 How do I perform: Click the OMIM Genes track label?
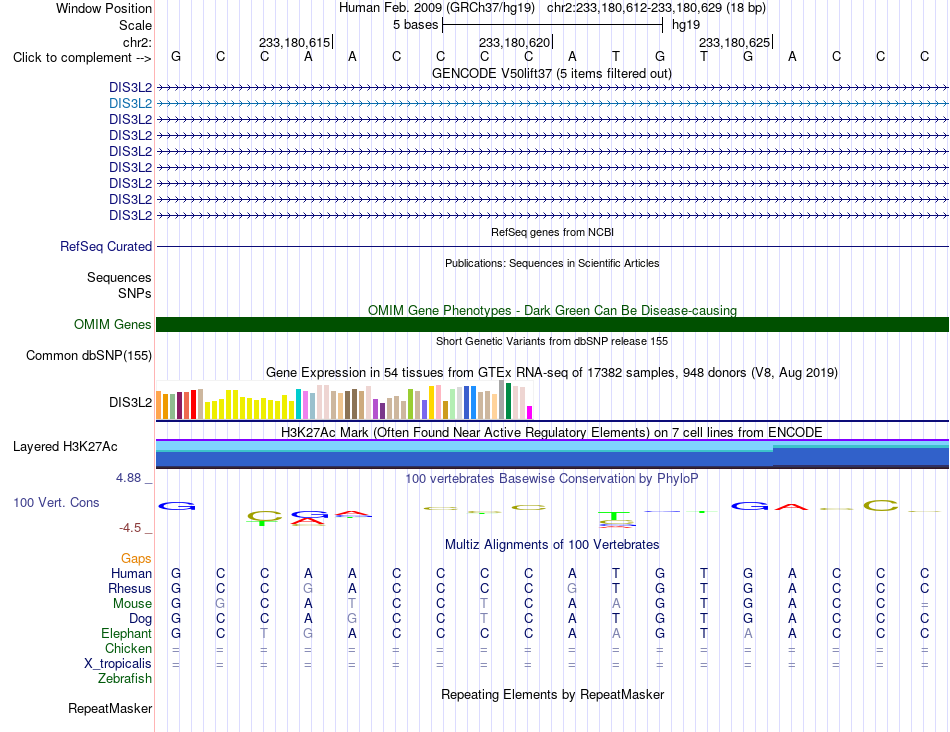(112, 324)
